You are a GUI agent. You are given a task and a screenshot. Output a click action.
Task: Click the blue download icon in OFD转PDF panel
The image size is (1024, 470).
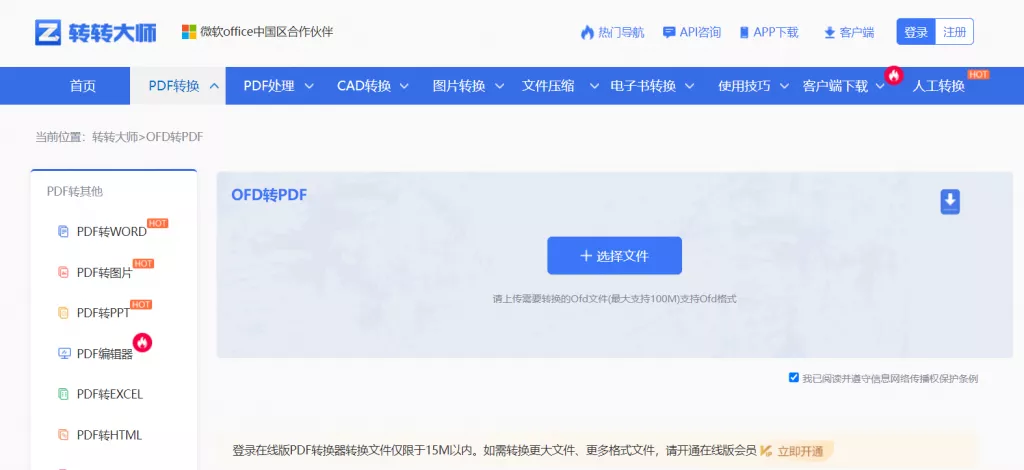click(950, 202)
